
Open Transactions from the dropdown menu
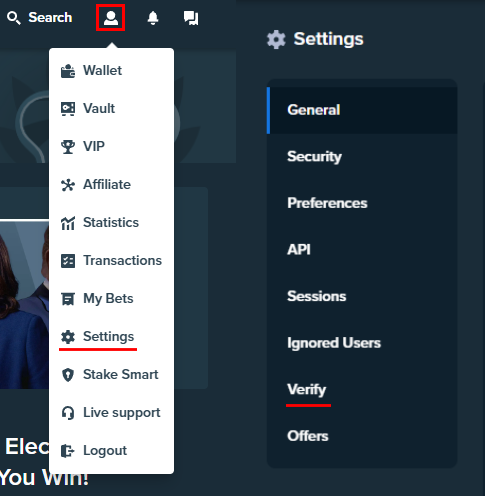tap(111, 261)
